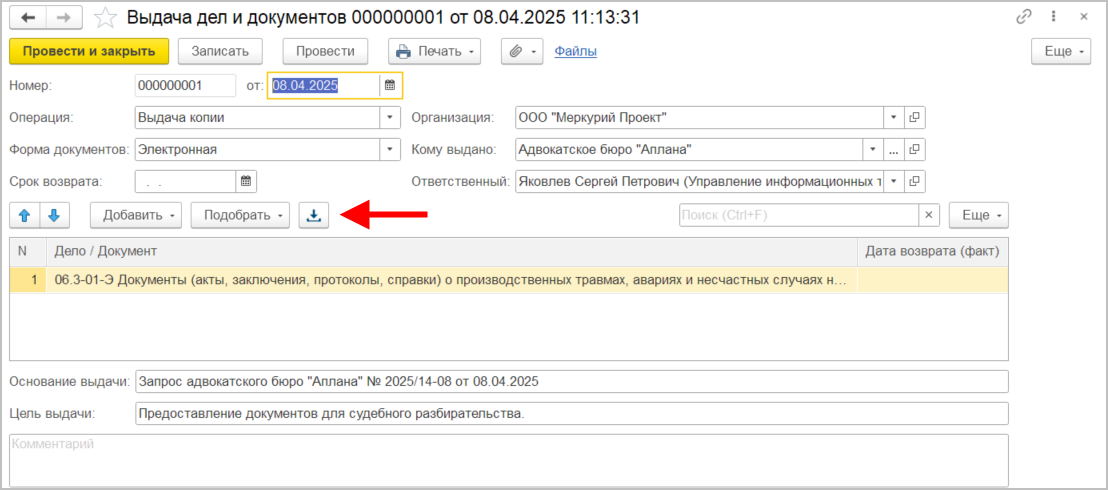The image size is (1108, 490).
Task: Expand the Операция dropdown
Action: coord(390,117)
